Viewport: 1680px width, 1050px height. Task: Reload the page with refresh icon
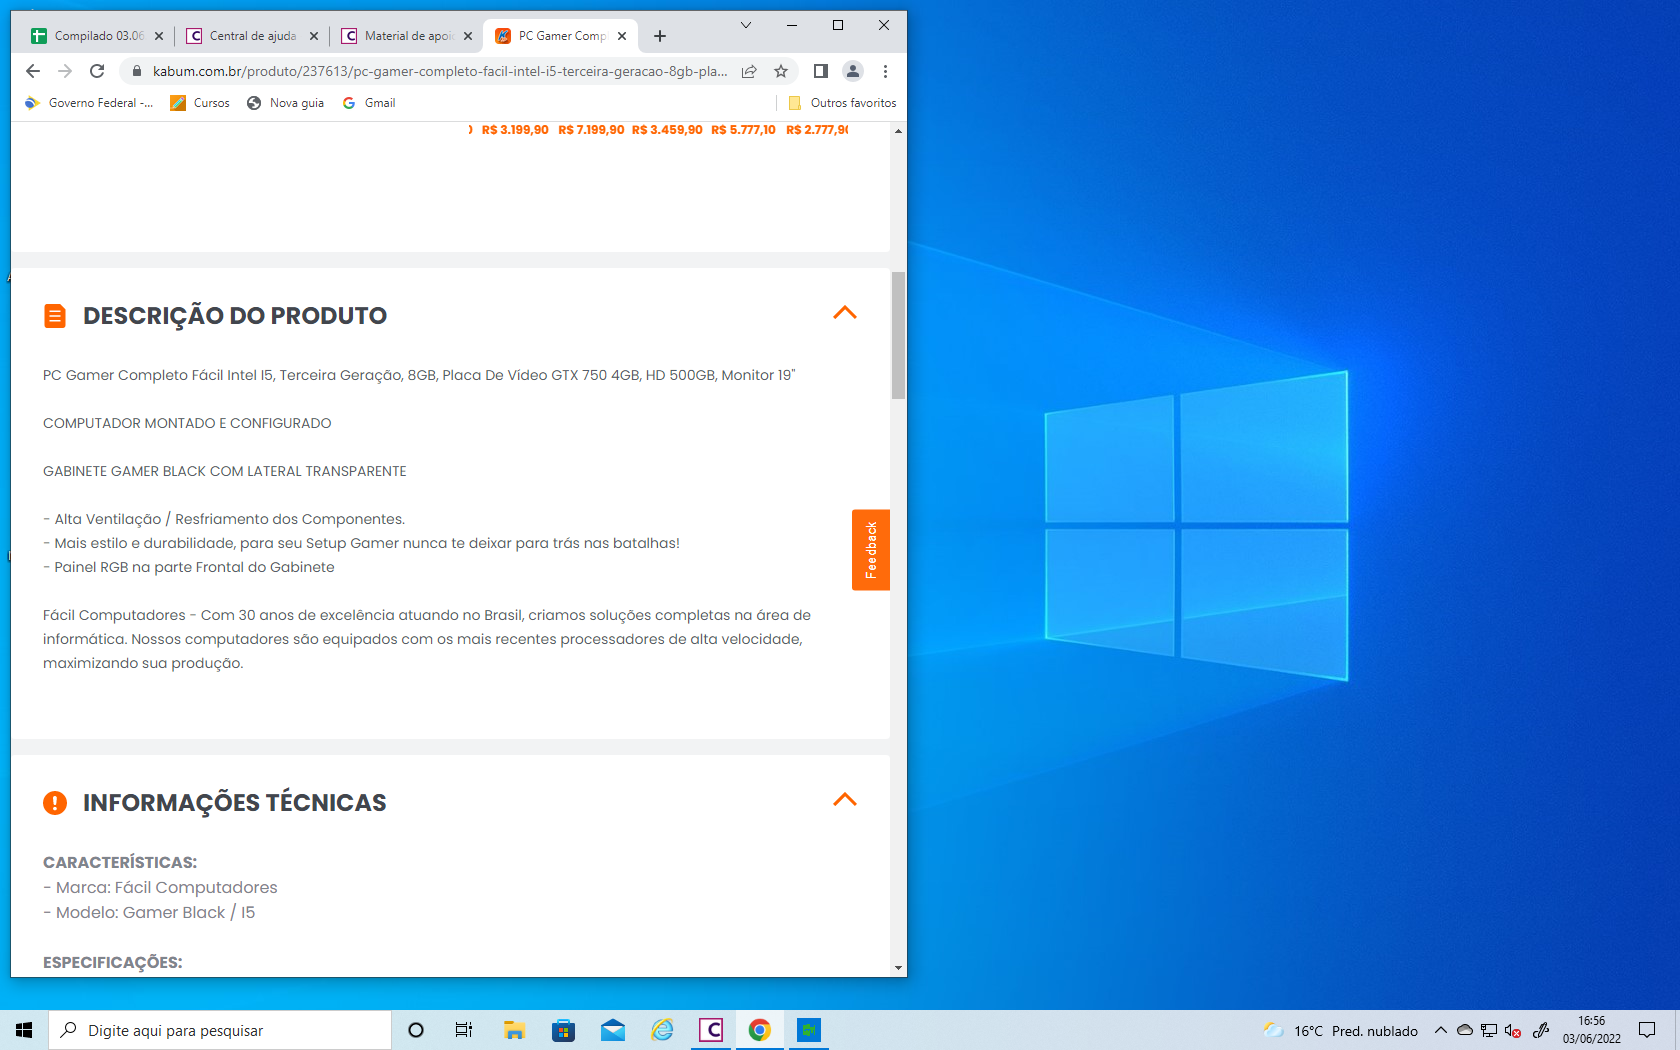point(97,71)
